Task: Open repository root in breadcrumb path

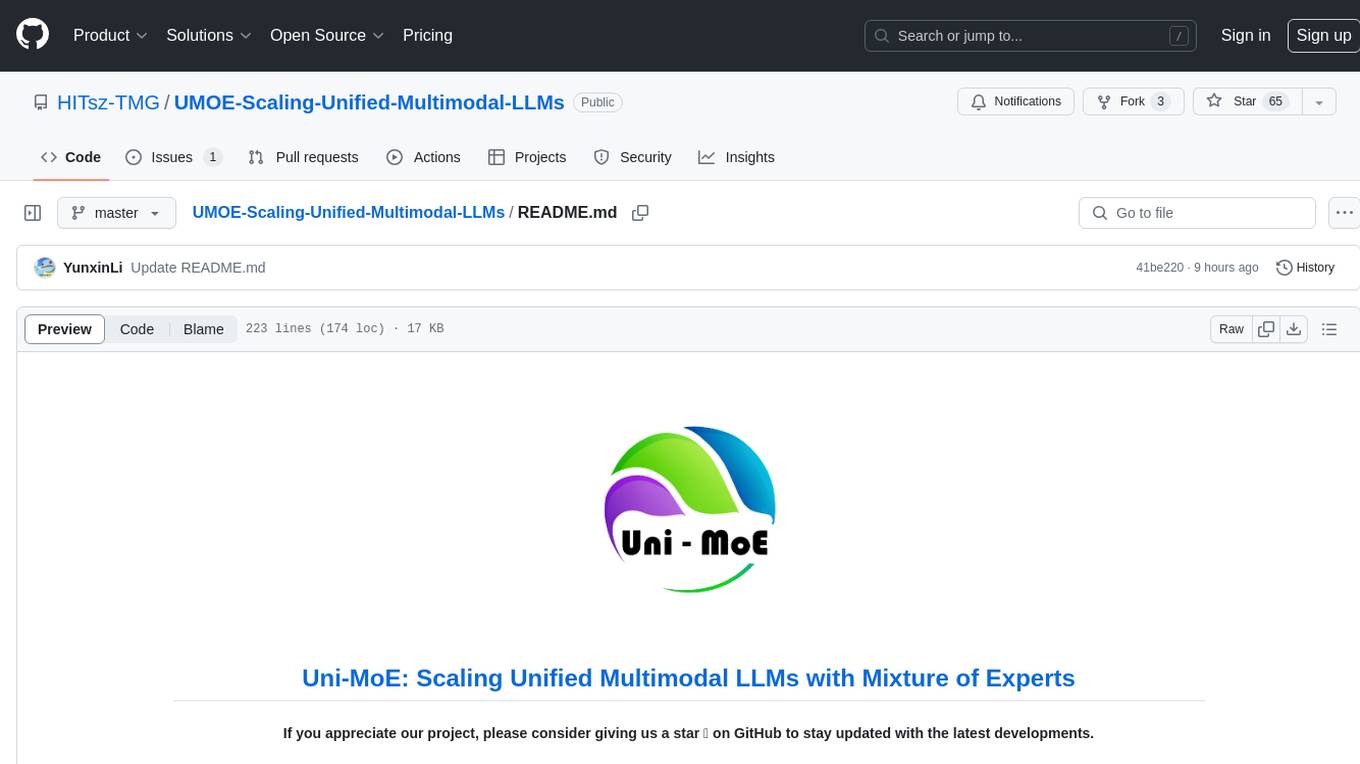Action: pyautogui.click(x=348, y=212)
